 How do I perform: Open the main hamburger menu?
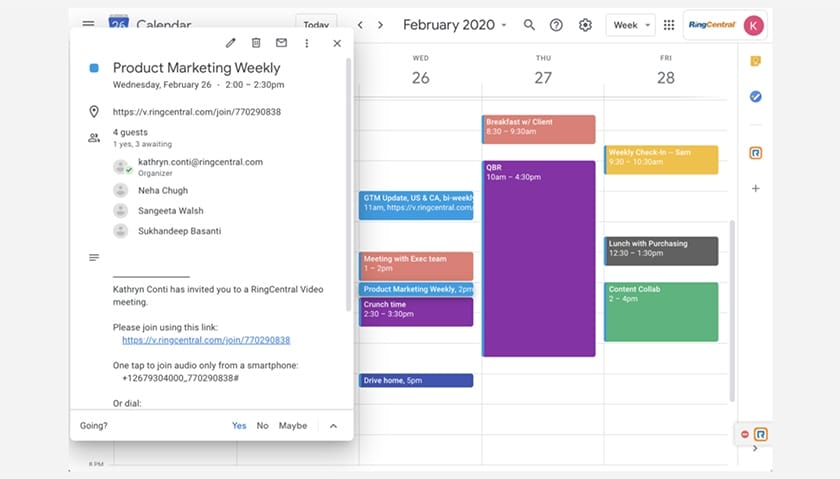(x=89, y=24)
